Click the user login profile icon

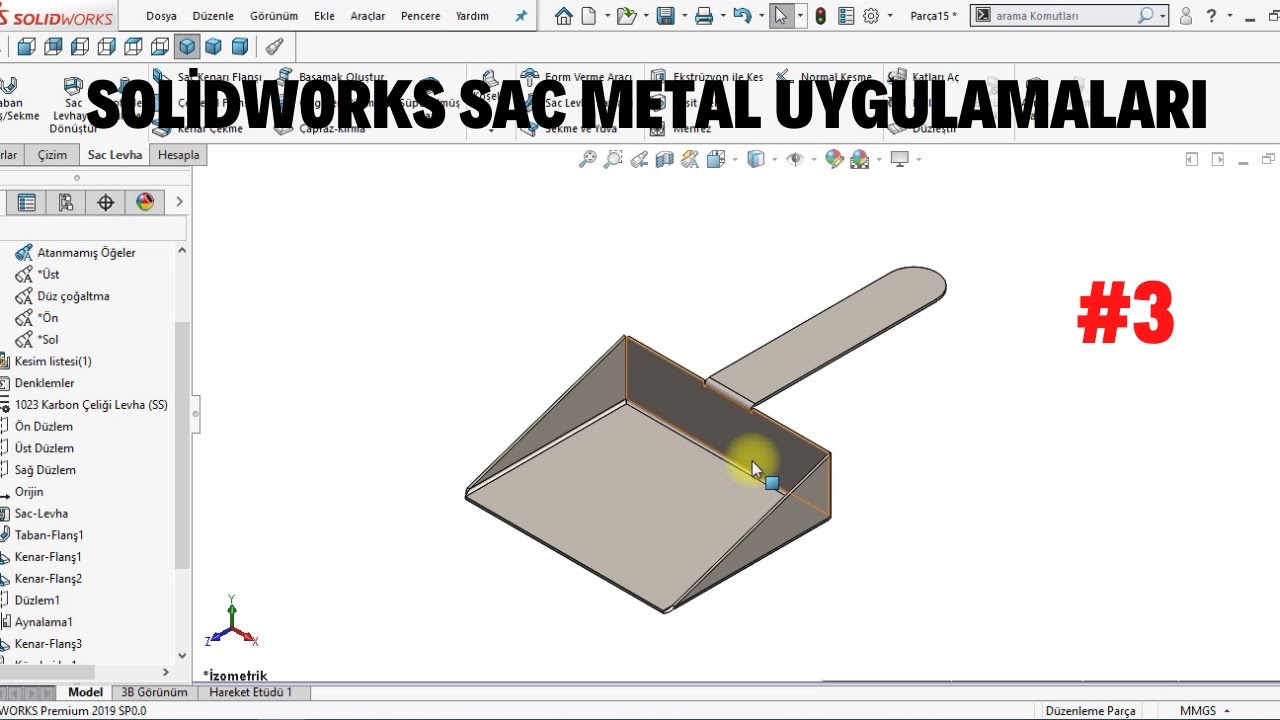pyautogui.click(x=1186, y=16)
